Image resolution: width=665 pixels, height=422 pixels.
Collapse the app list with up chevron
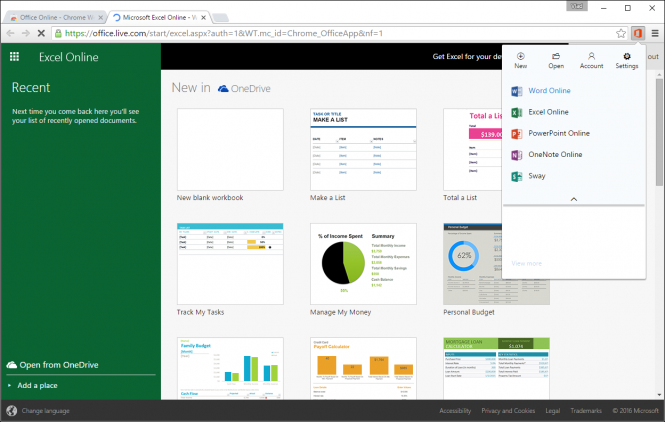[x=574, y=199]
